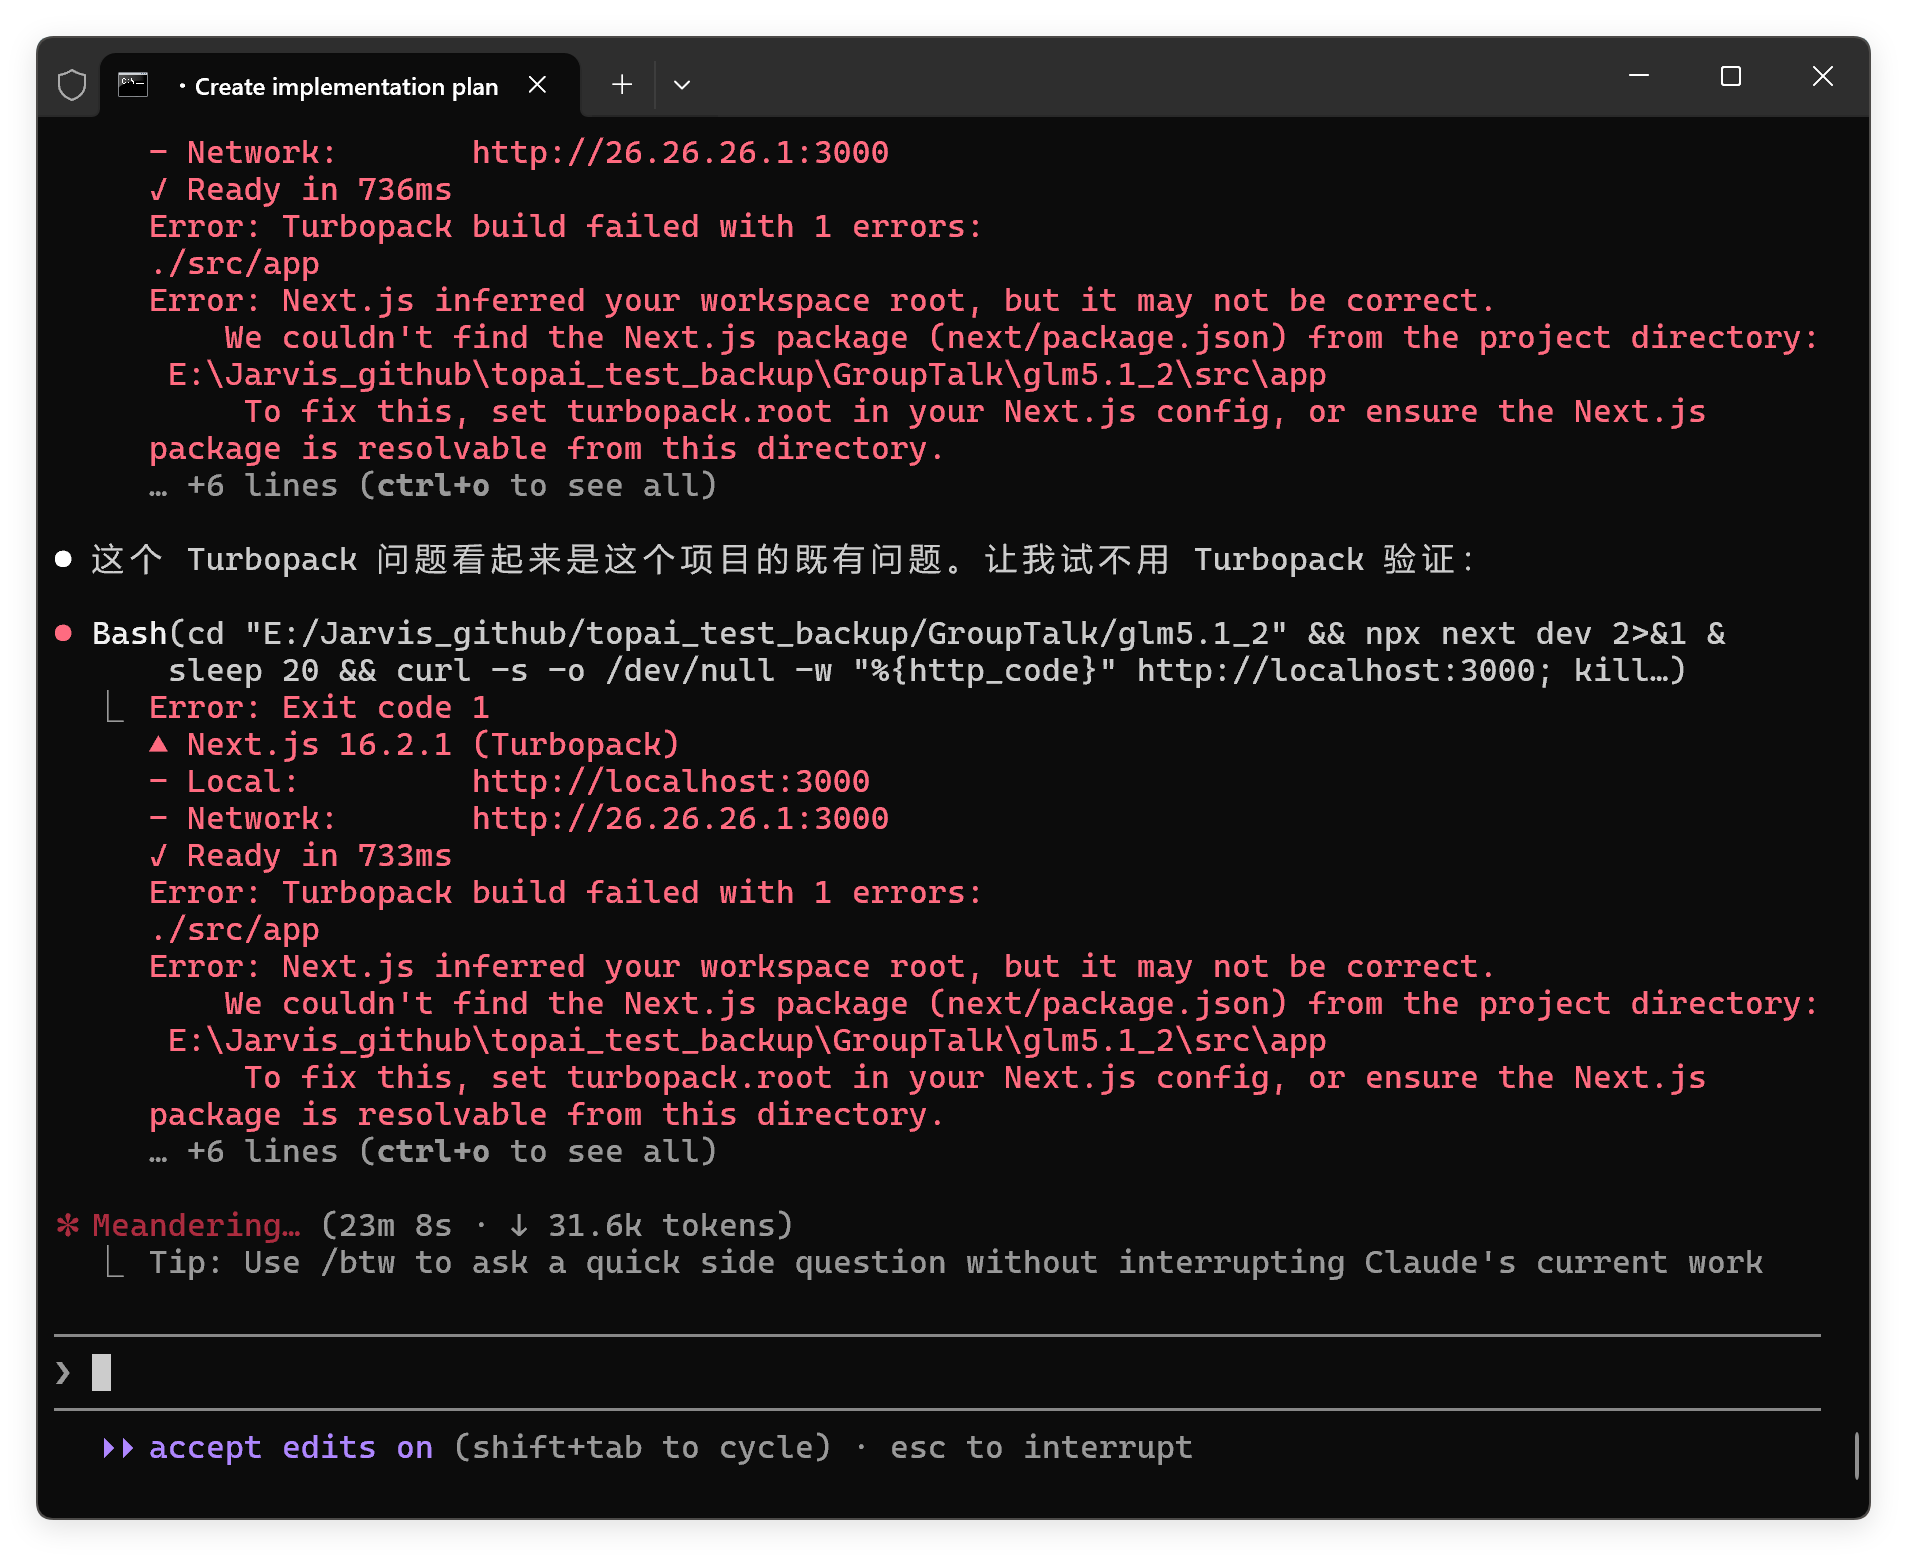Click the red Bash command status dot

(x=64, y=633)
